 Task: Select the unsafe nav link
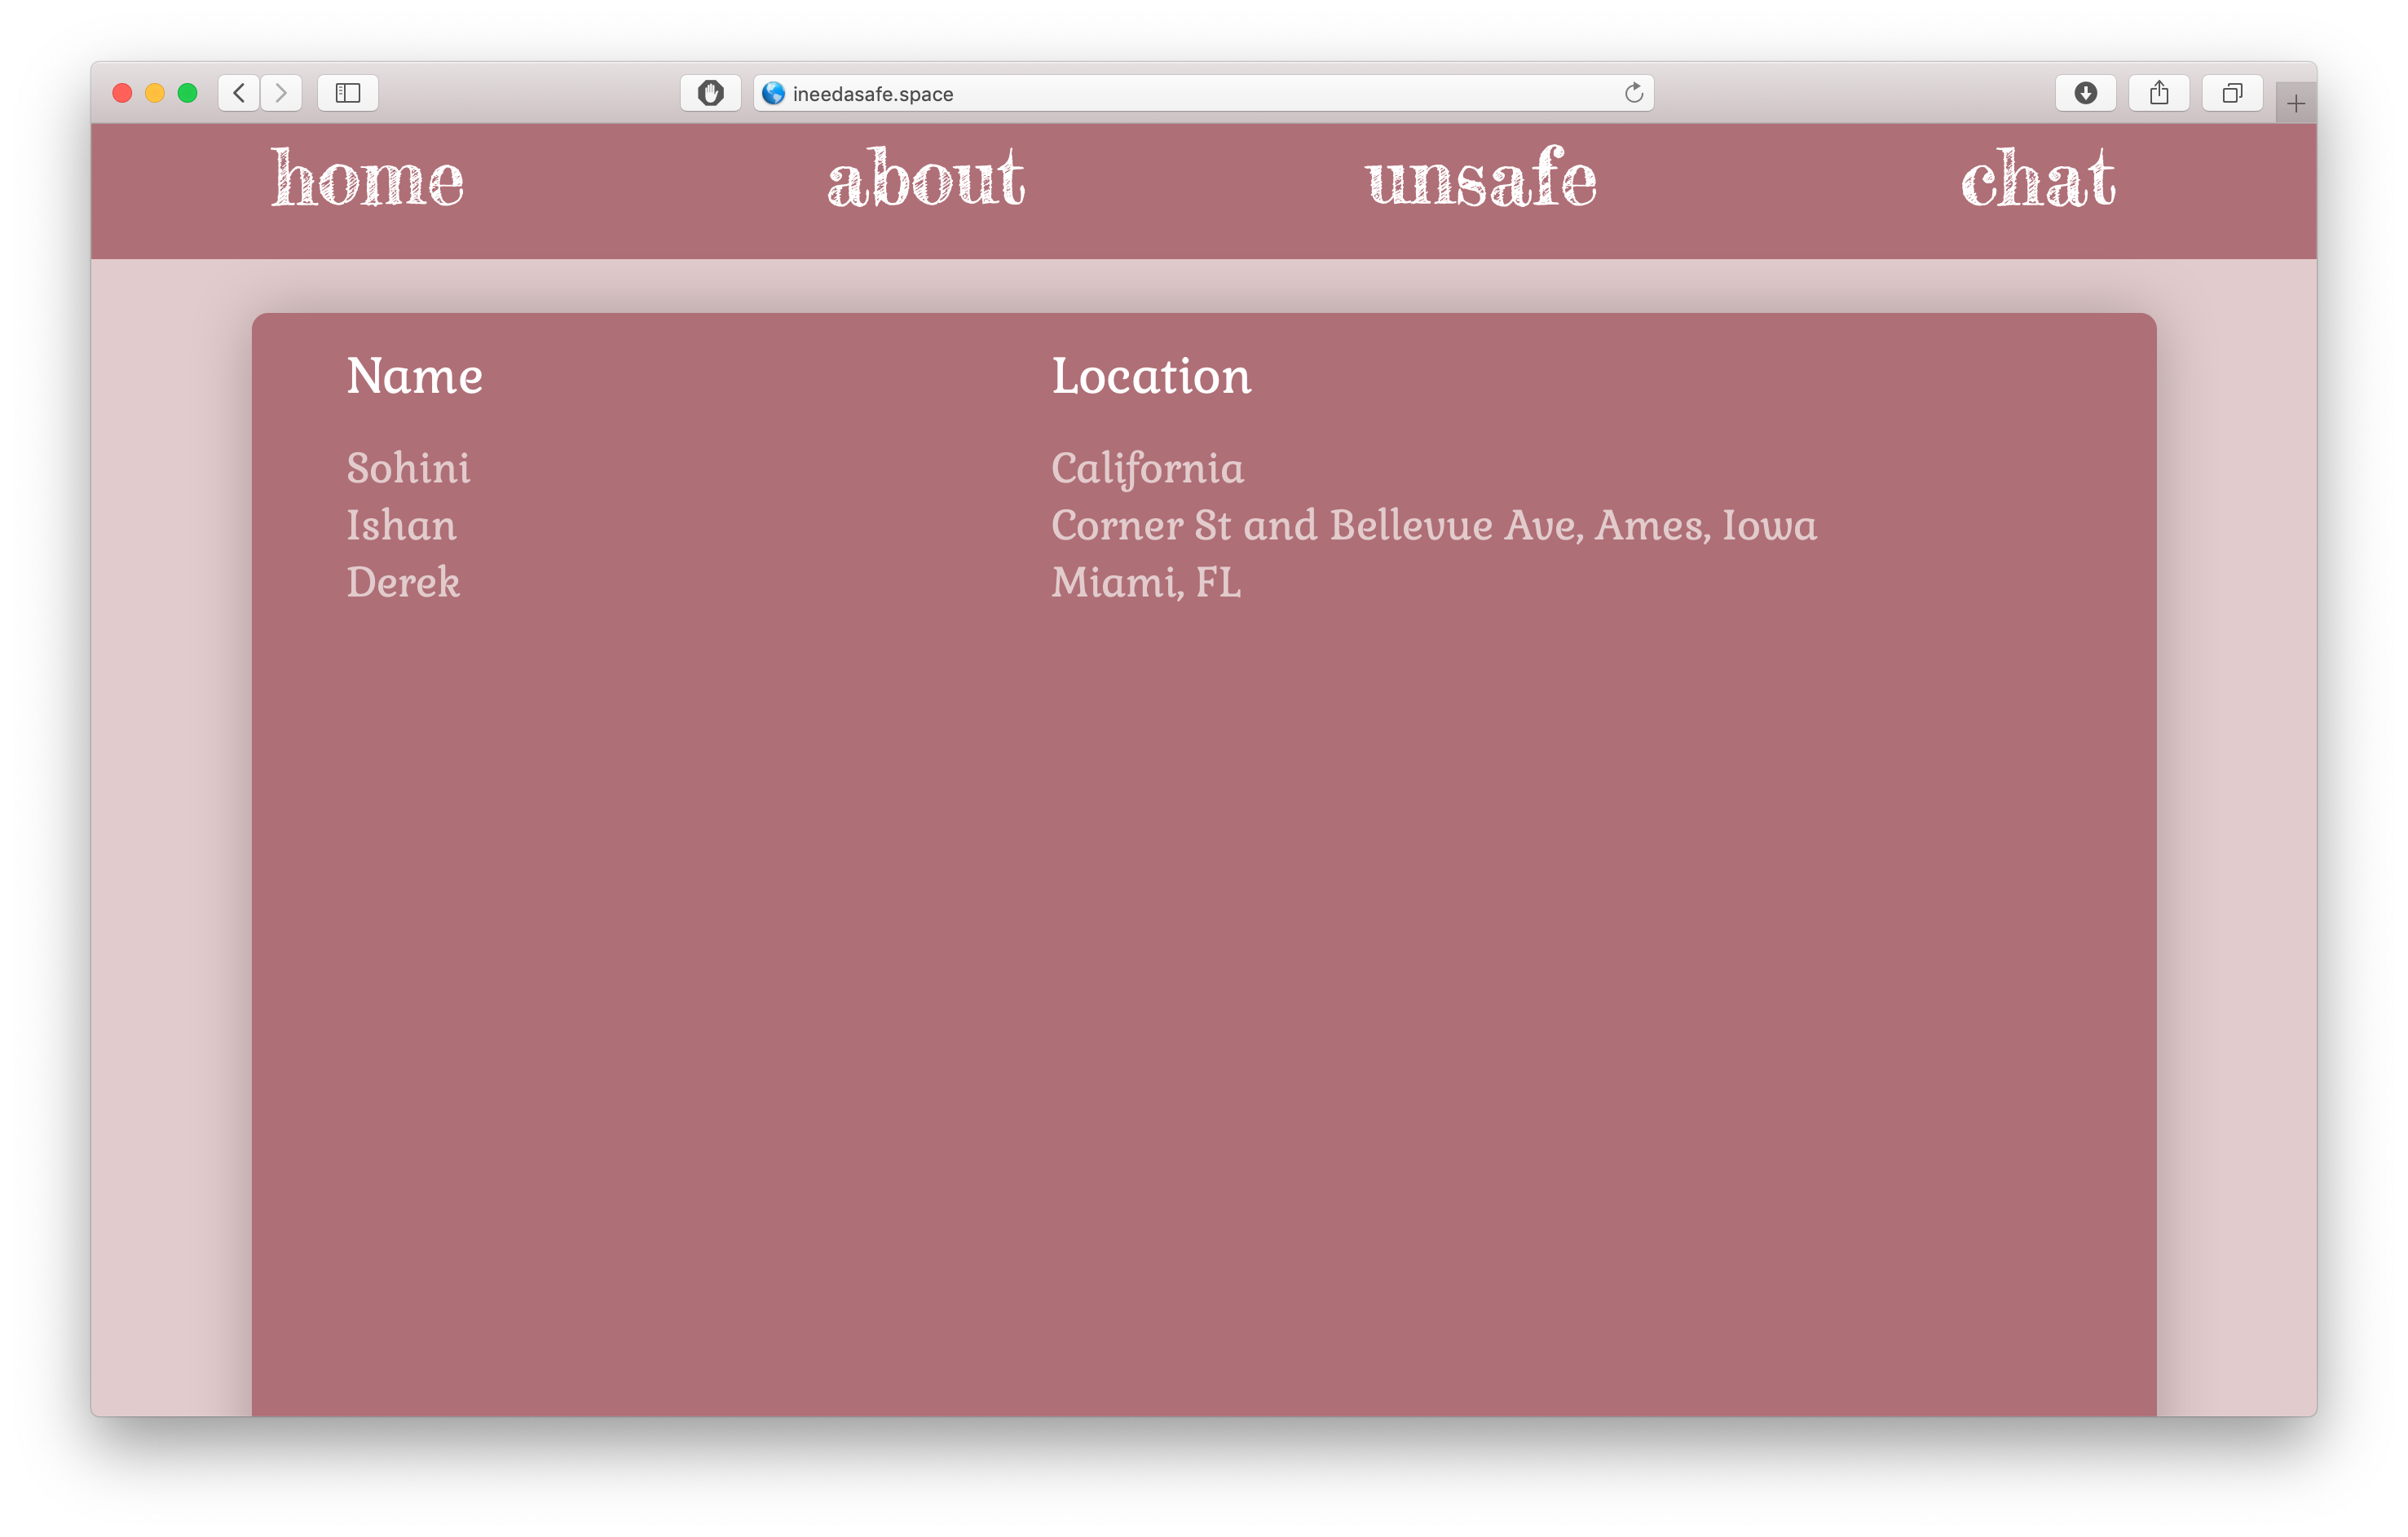click(x=1481, y=180)
